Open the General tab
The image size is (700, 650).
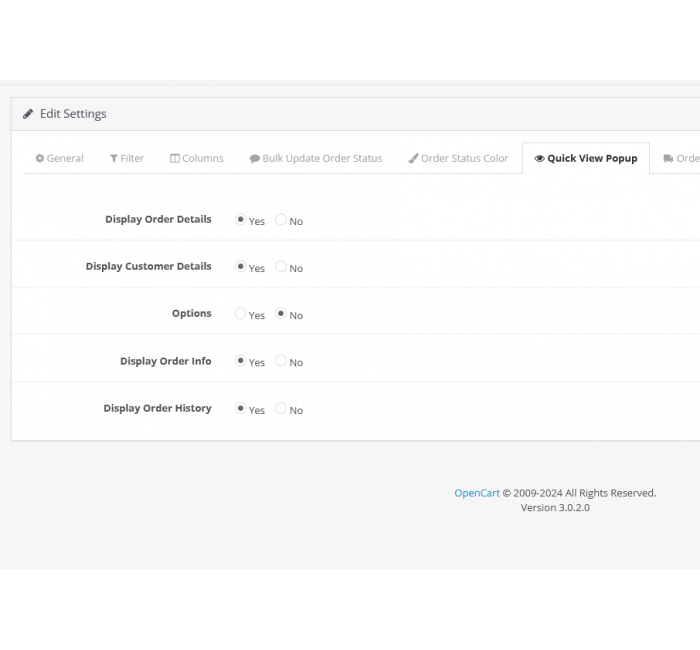59,158
